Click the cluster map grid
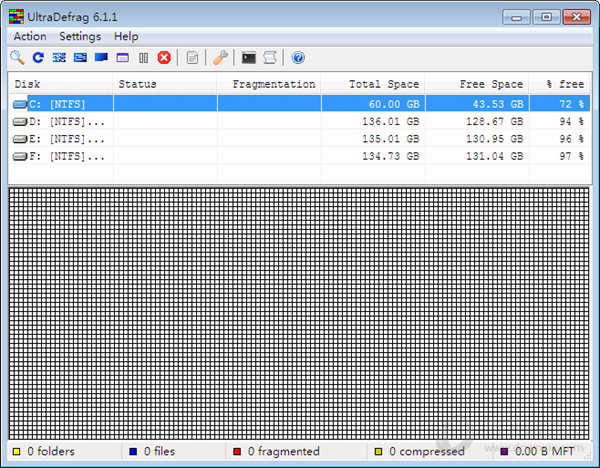This screenshot has height=468, width=600. [x=299, y=313]
